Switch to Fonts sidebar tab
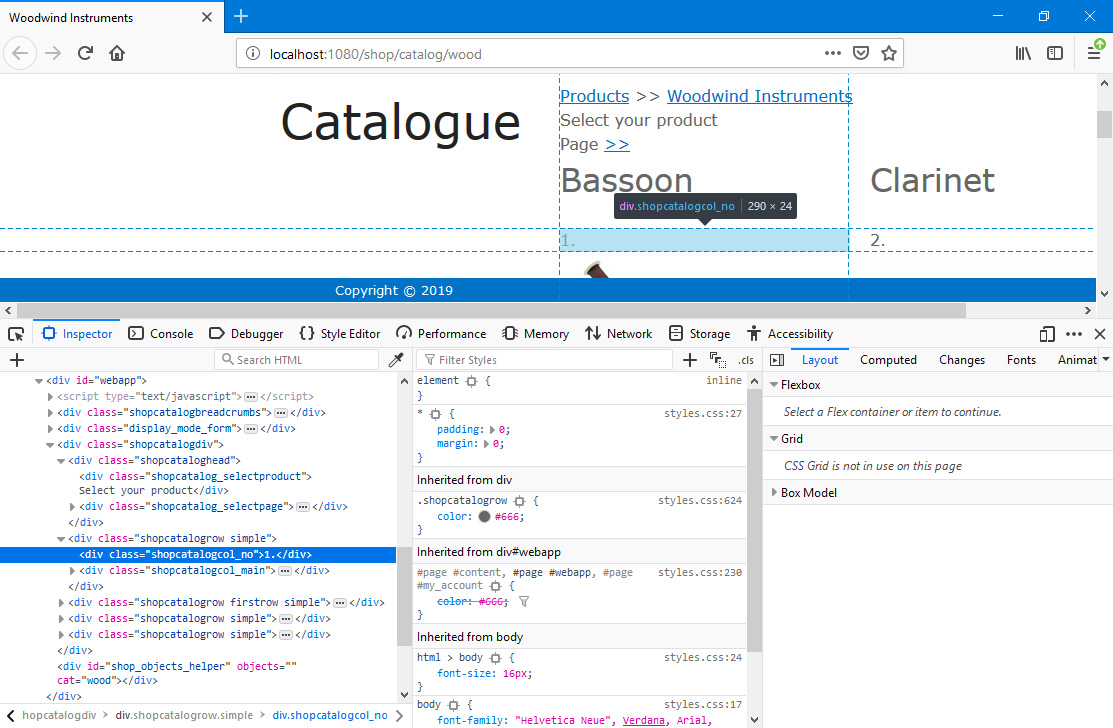 [1021, 360]
